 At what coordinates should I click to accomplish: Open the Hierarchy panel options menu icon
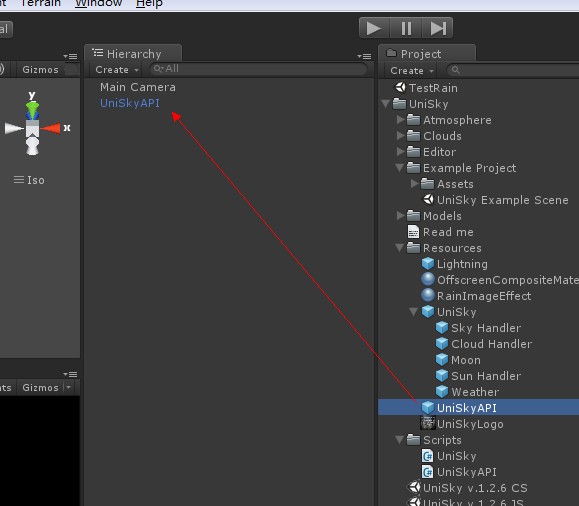pos(364,56)
